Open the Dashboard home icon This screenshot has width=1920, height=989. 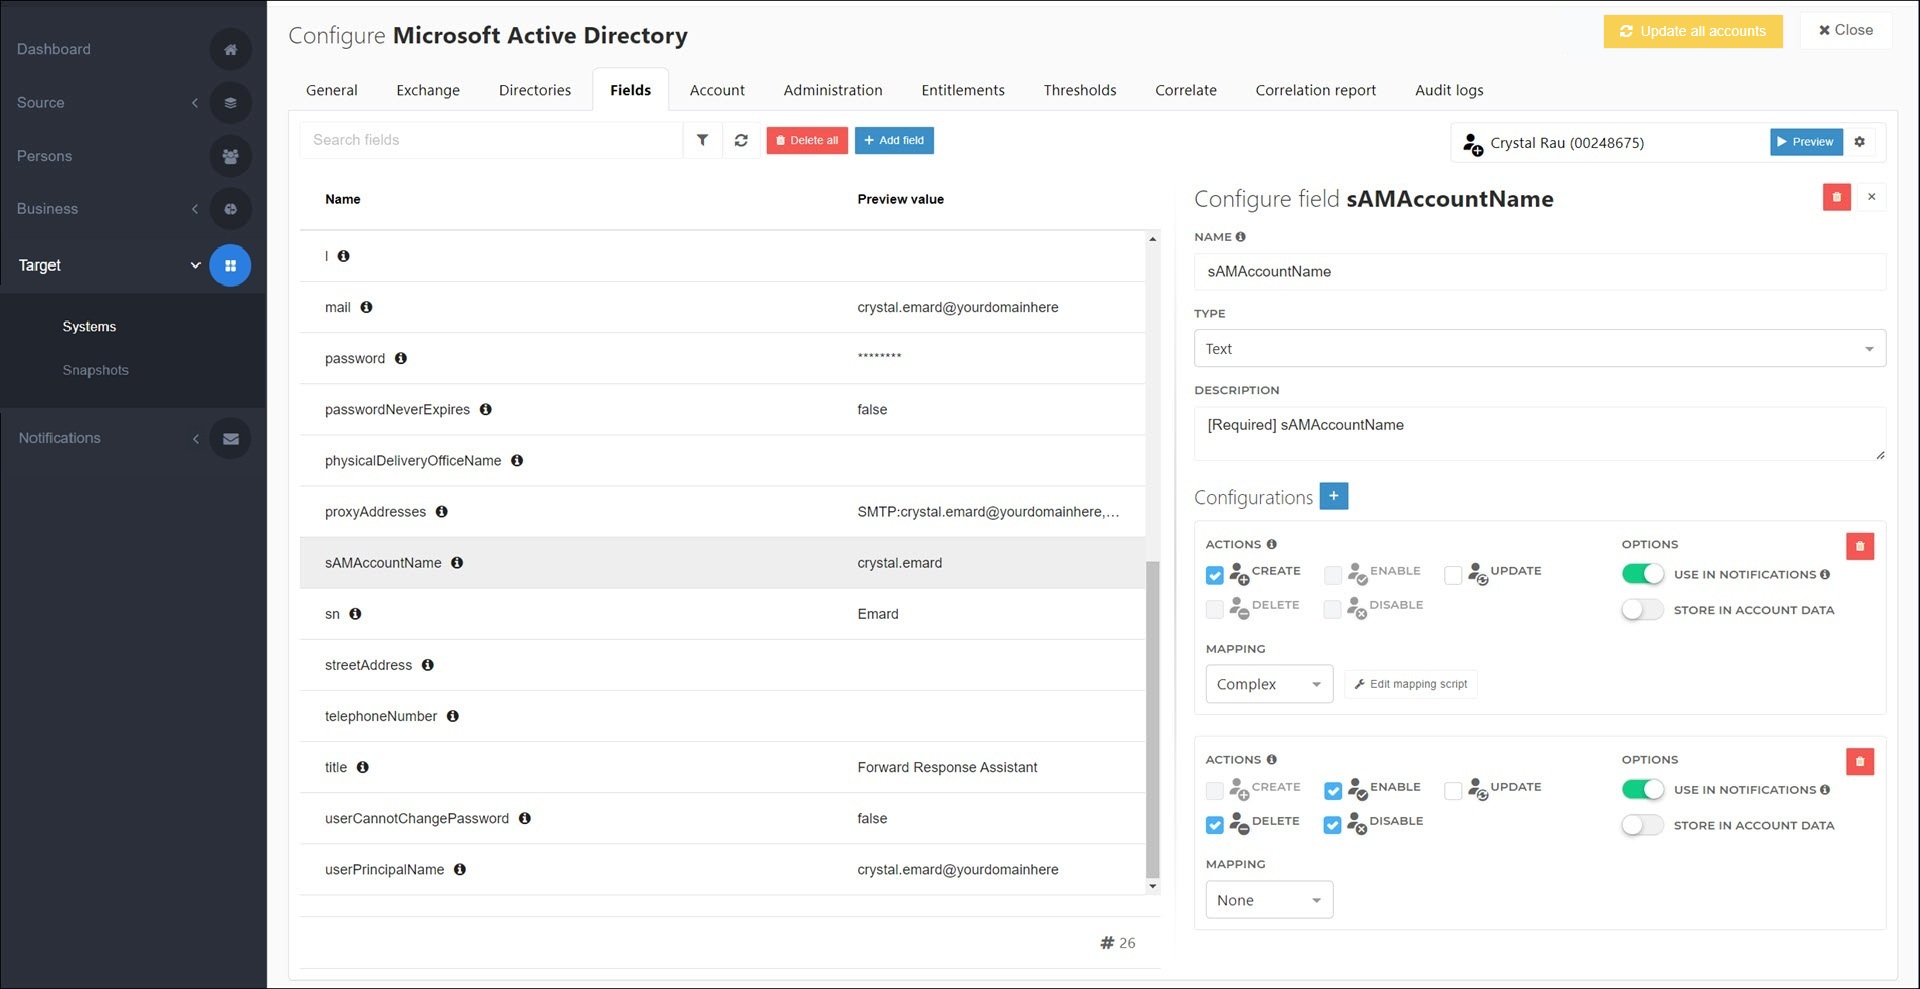pos(230,49)
